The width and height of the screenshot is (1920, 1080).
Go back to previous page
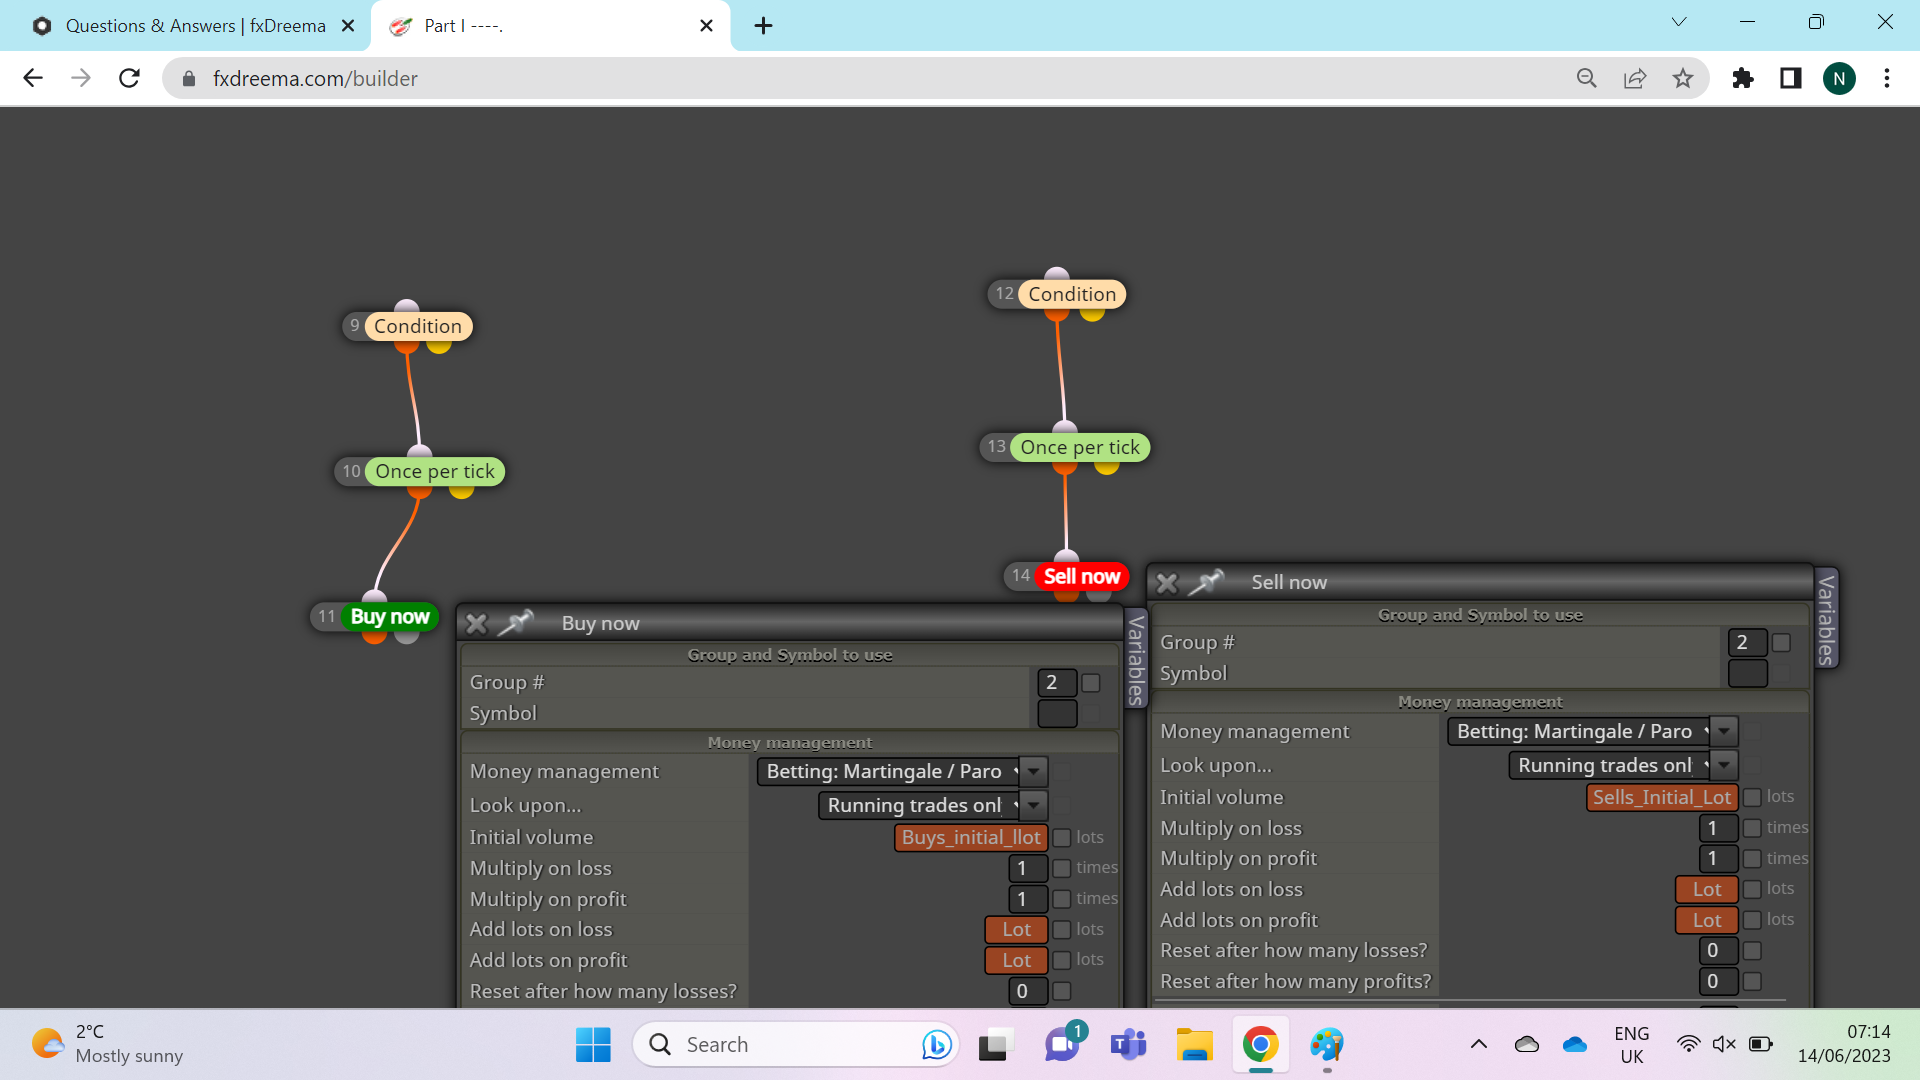[33, 78]
